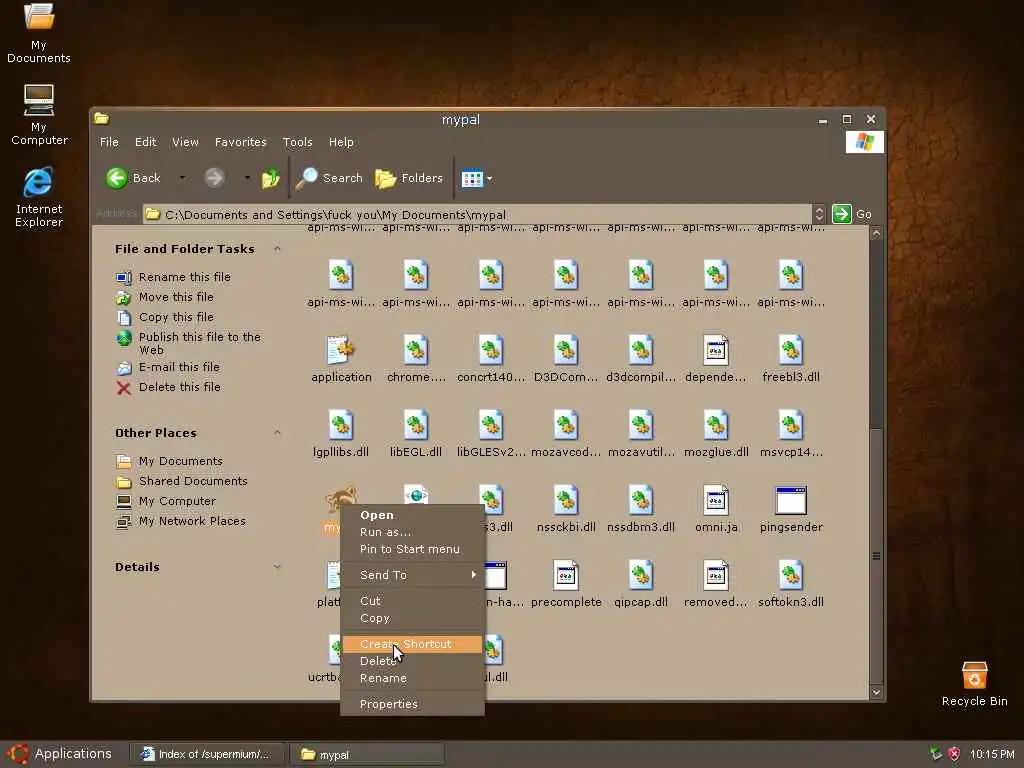Switch to Index of /supermium taskbar window

206,754
